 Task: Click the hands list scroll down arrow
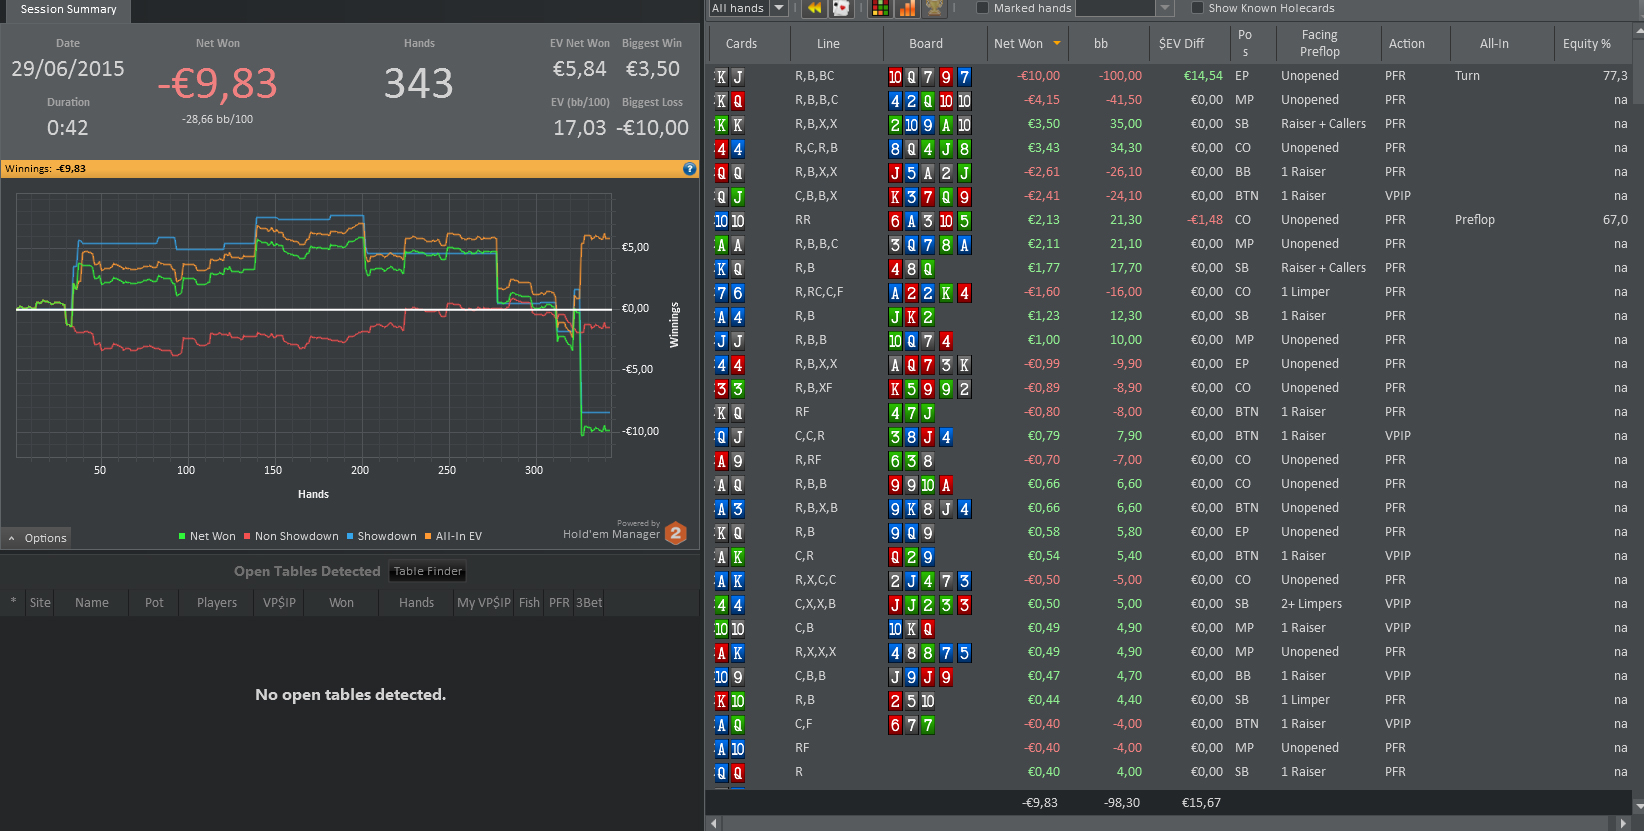click(x=1638, y=805)
